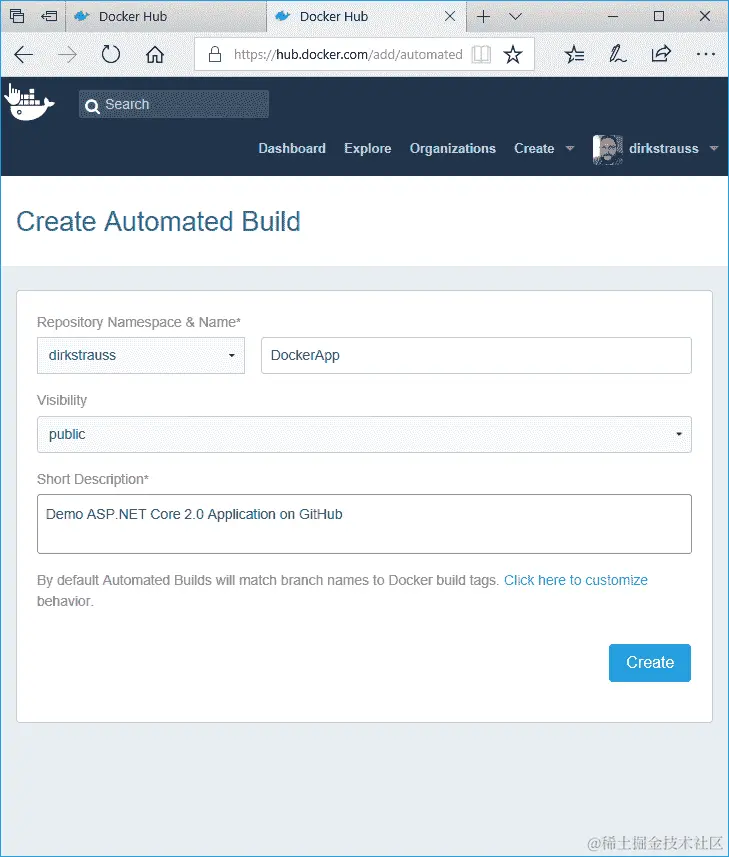The image size is (729, 857).
Task: Open the Visibility public dropdown
Action: click(x=364, y=435)
